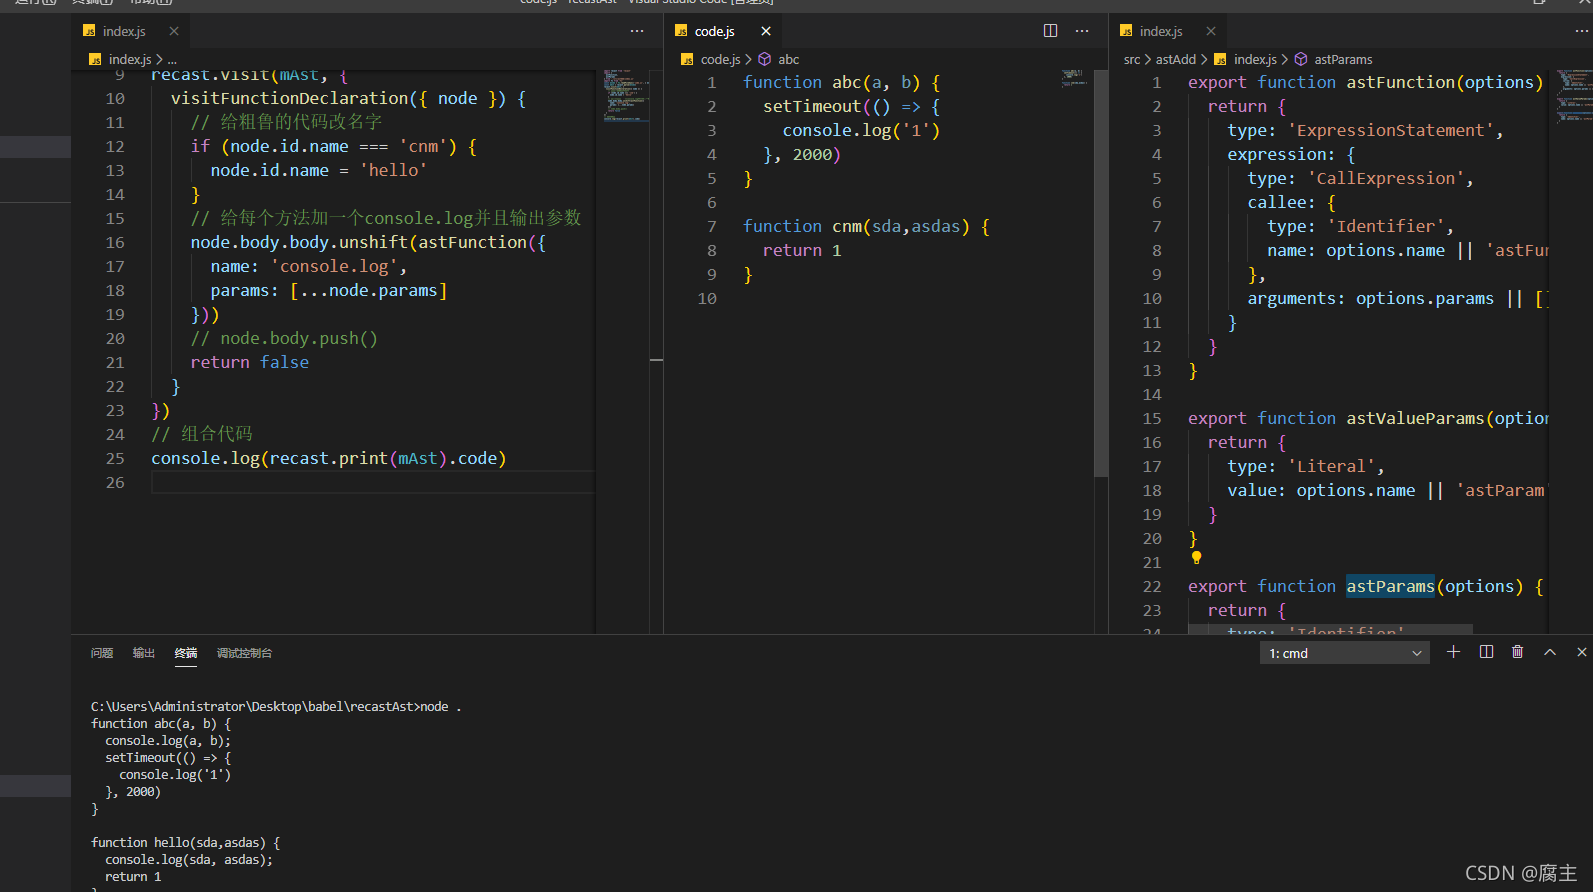
Task: Click line number 7 in code.js editor
Action: tap(712, 226)
